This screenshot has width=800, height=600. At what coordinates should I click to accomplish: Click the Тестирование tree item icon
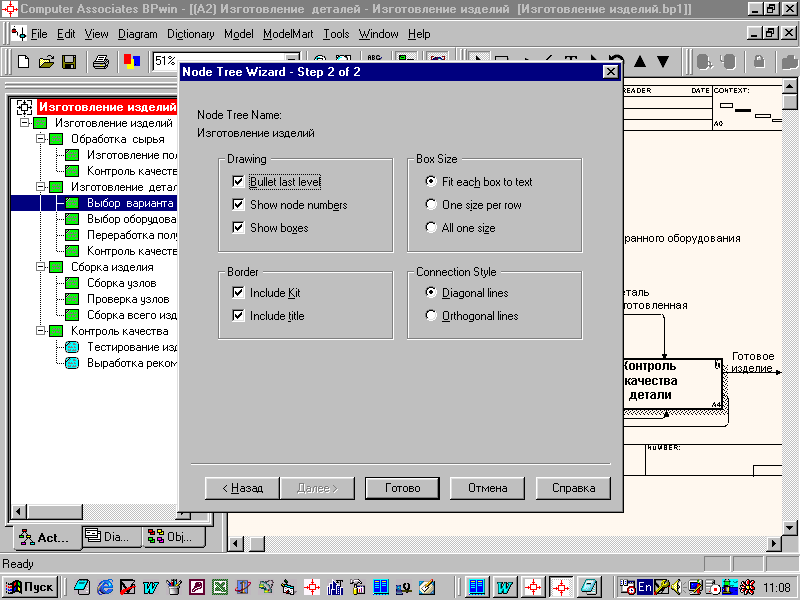tap(72, 347)
